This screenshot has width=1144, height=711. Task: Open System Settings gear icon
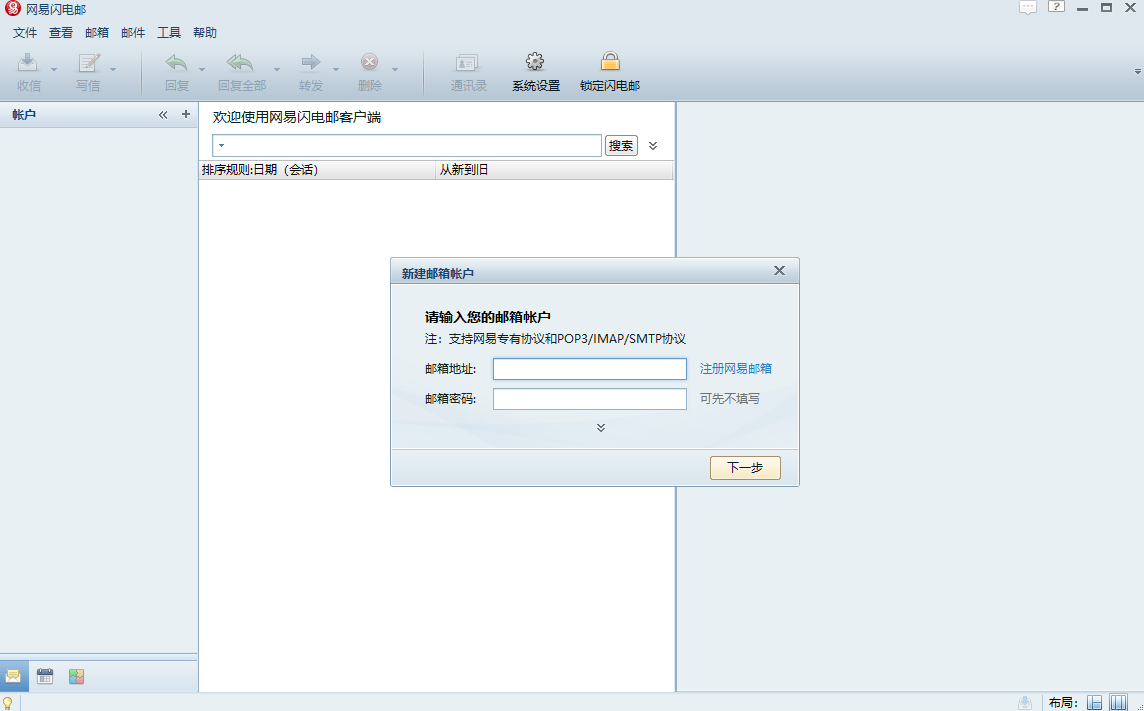click(535, 63)
